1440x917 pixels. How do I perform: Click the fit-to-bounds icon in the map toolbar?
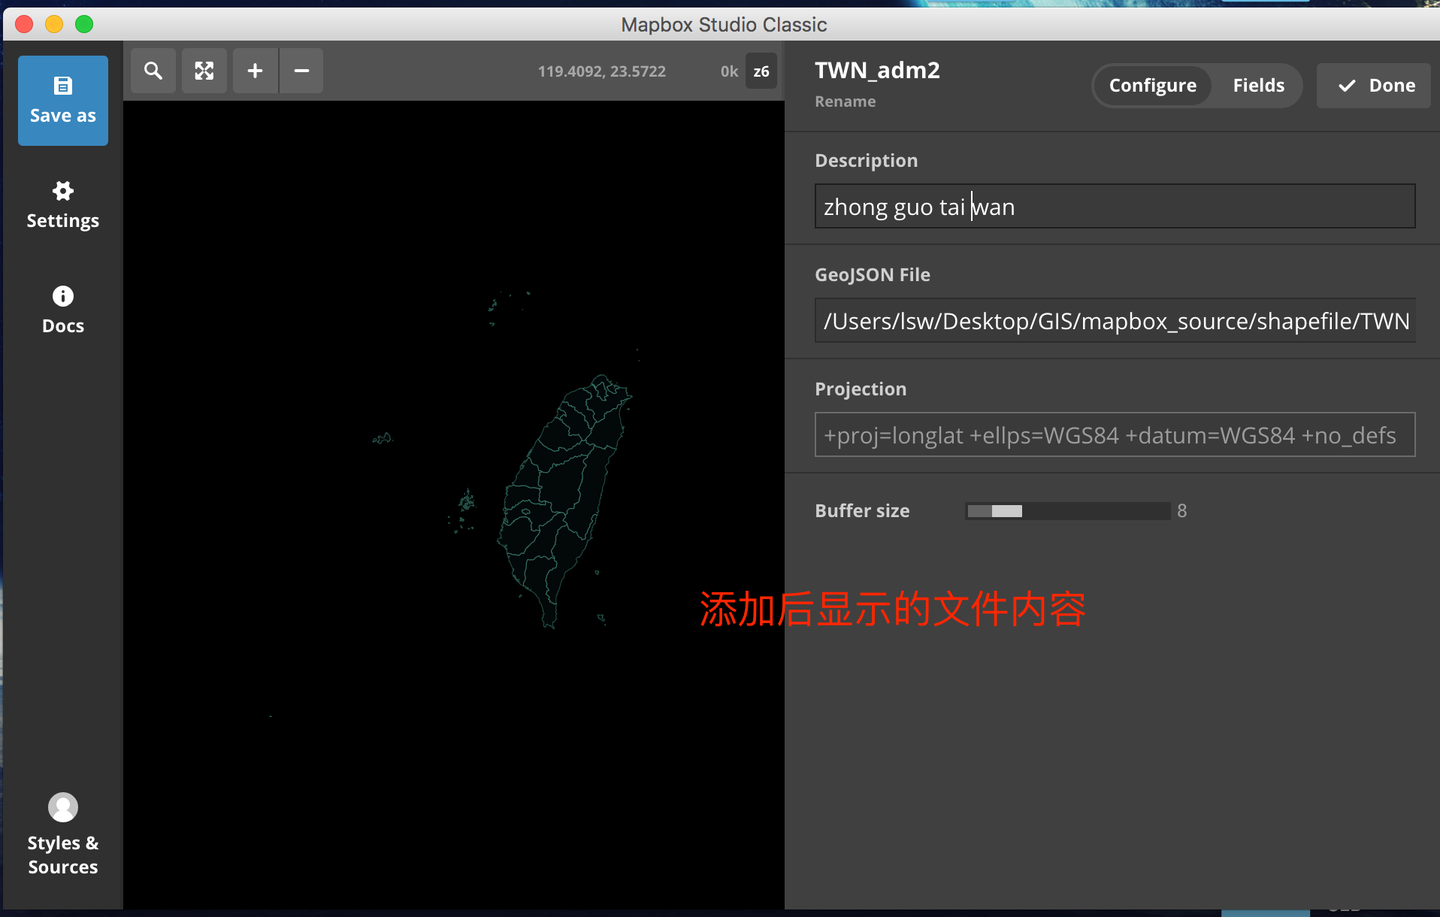click(204, 70)
